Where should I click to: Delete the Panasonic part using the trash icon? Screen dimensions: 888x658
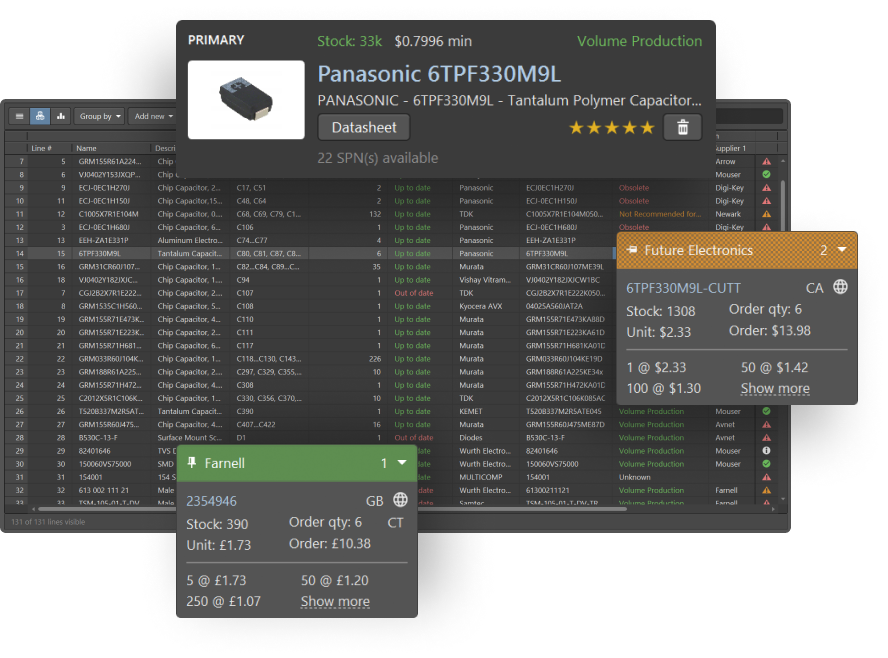pyautogui.click(x=683, y=127)
